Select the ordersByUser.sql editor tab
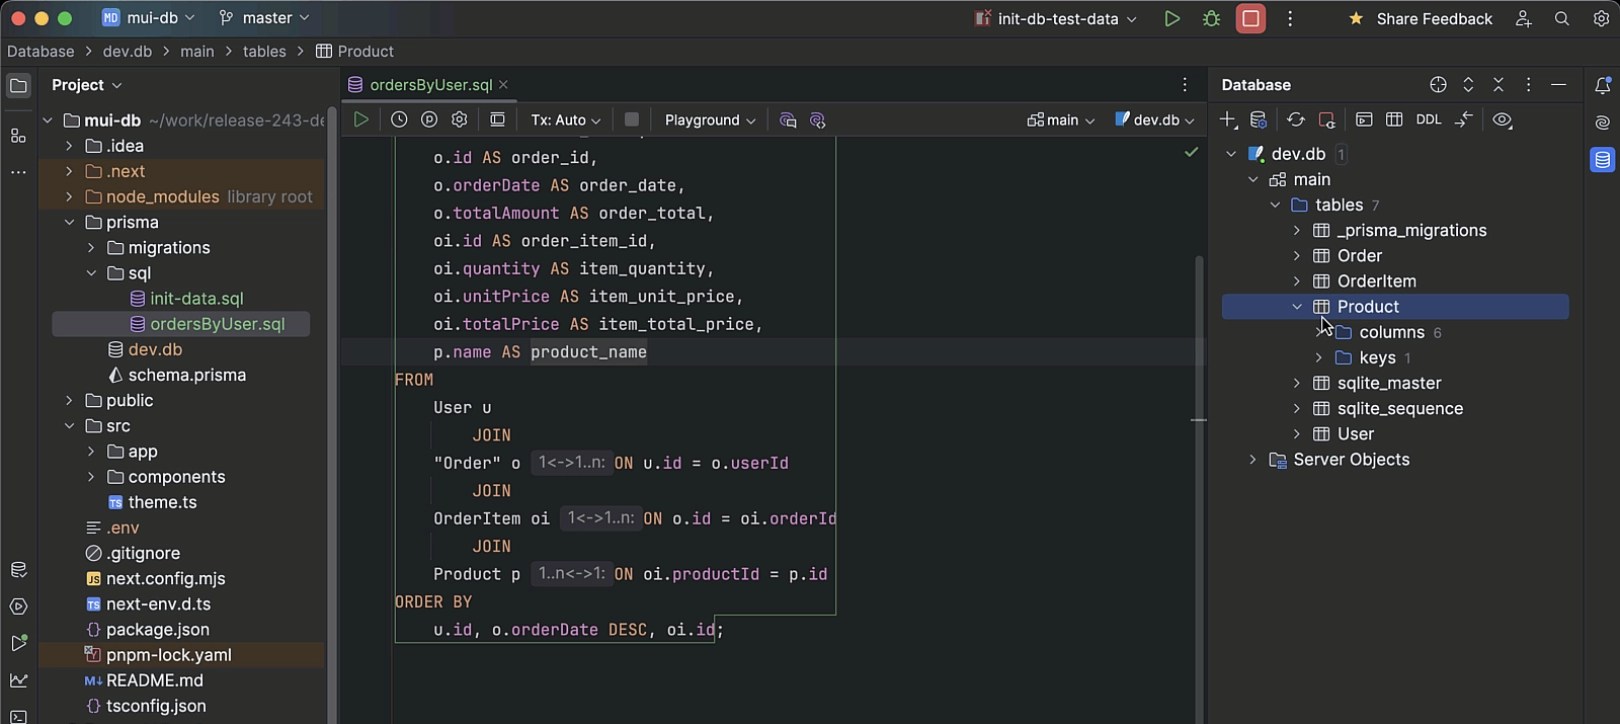 coord(430,85)
